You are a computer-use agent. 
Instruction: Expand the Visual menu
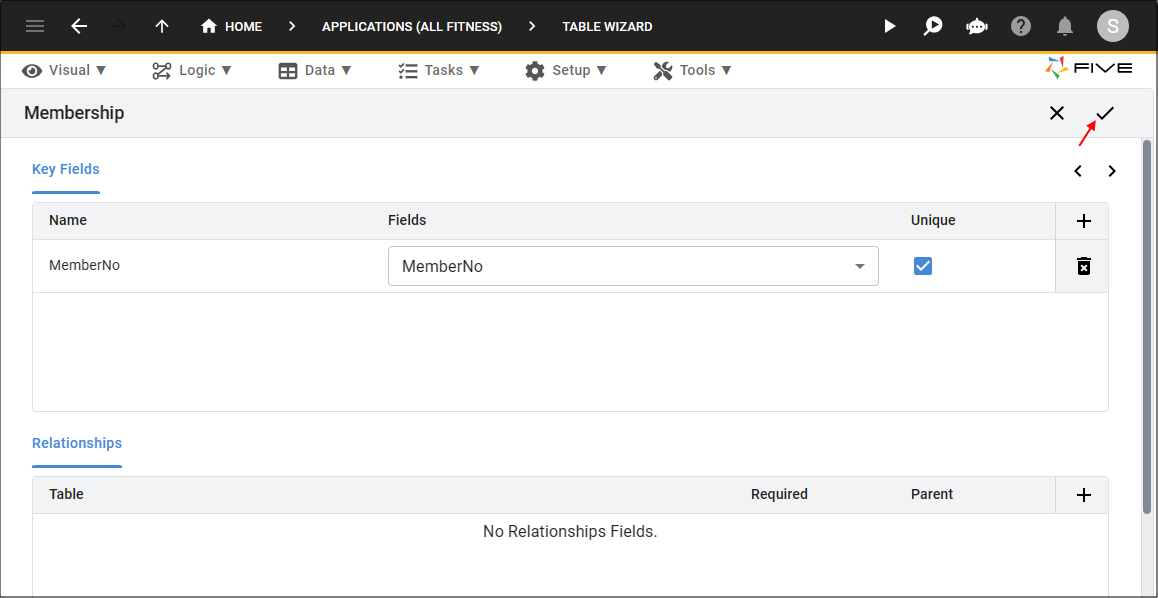point(64,70)
